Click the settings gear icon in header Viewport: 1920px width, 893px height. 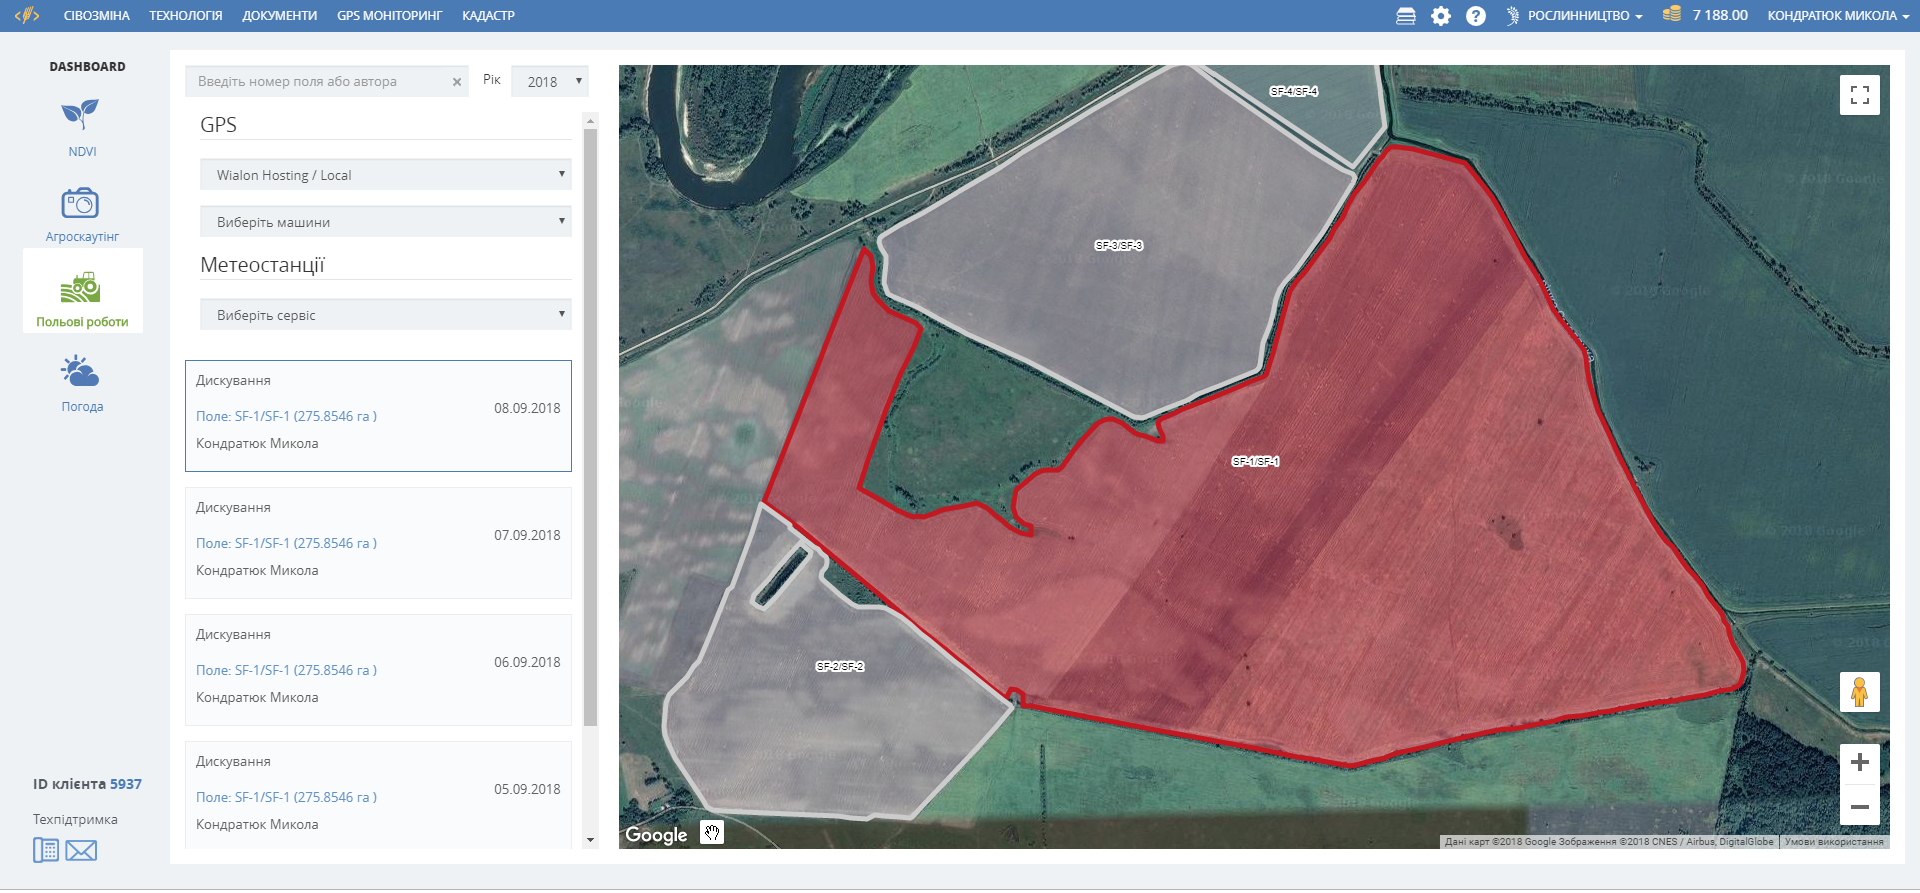(1440, 16)
